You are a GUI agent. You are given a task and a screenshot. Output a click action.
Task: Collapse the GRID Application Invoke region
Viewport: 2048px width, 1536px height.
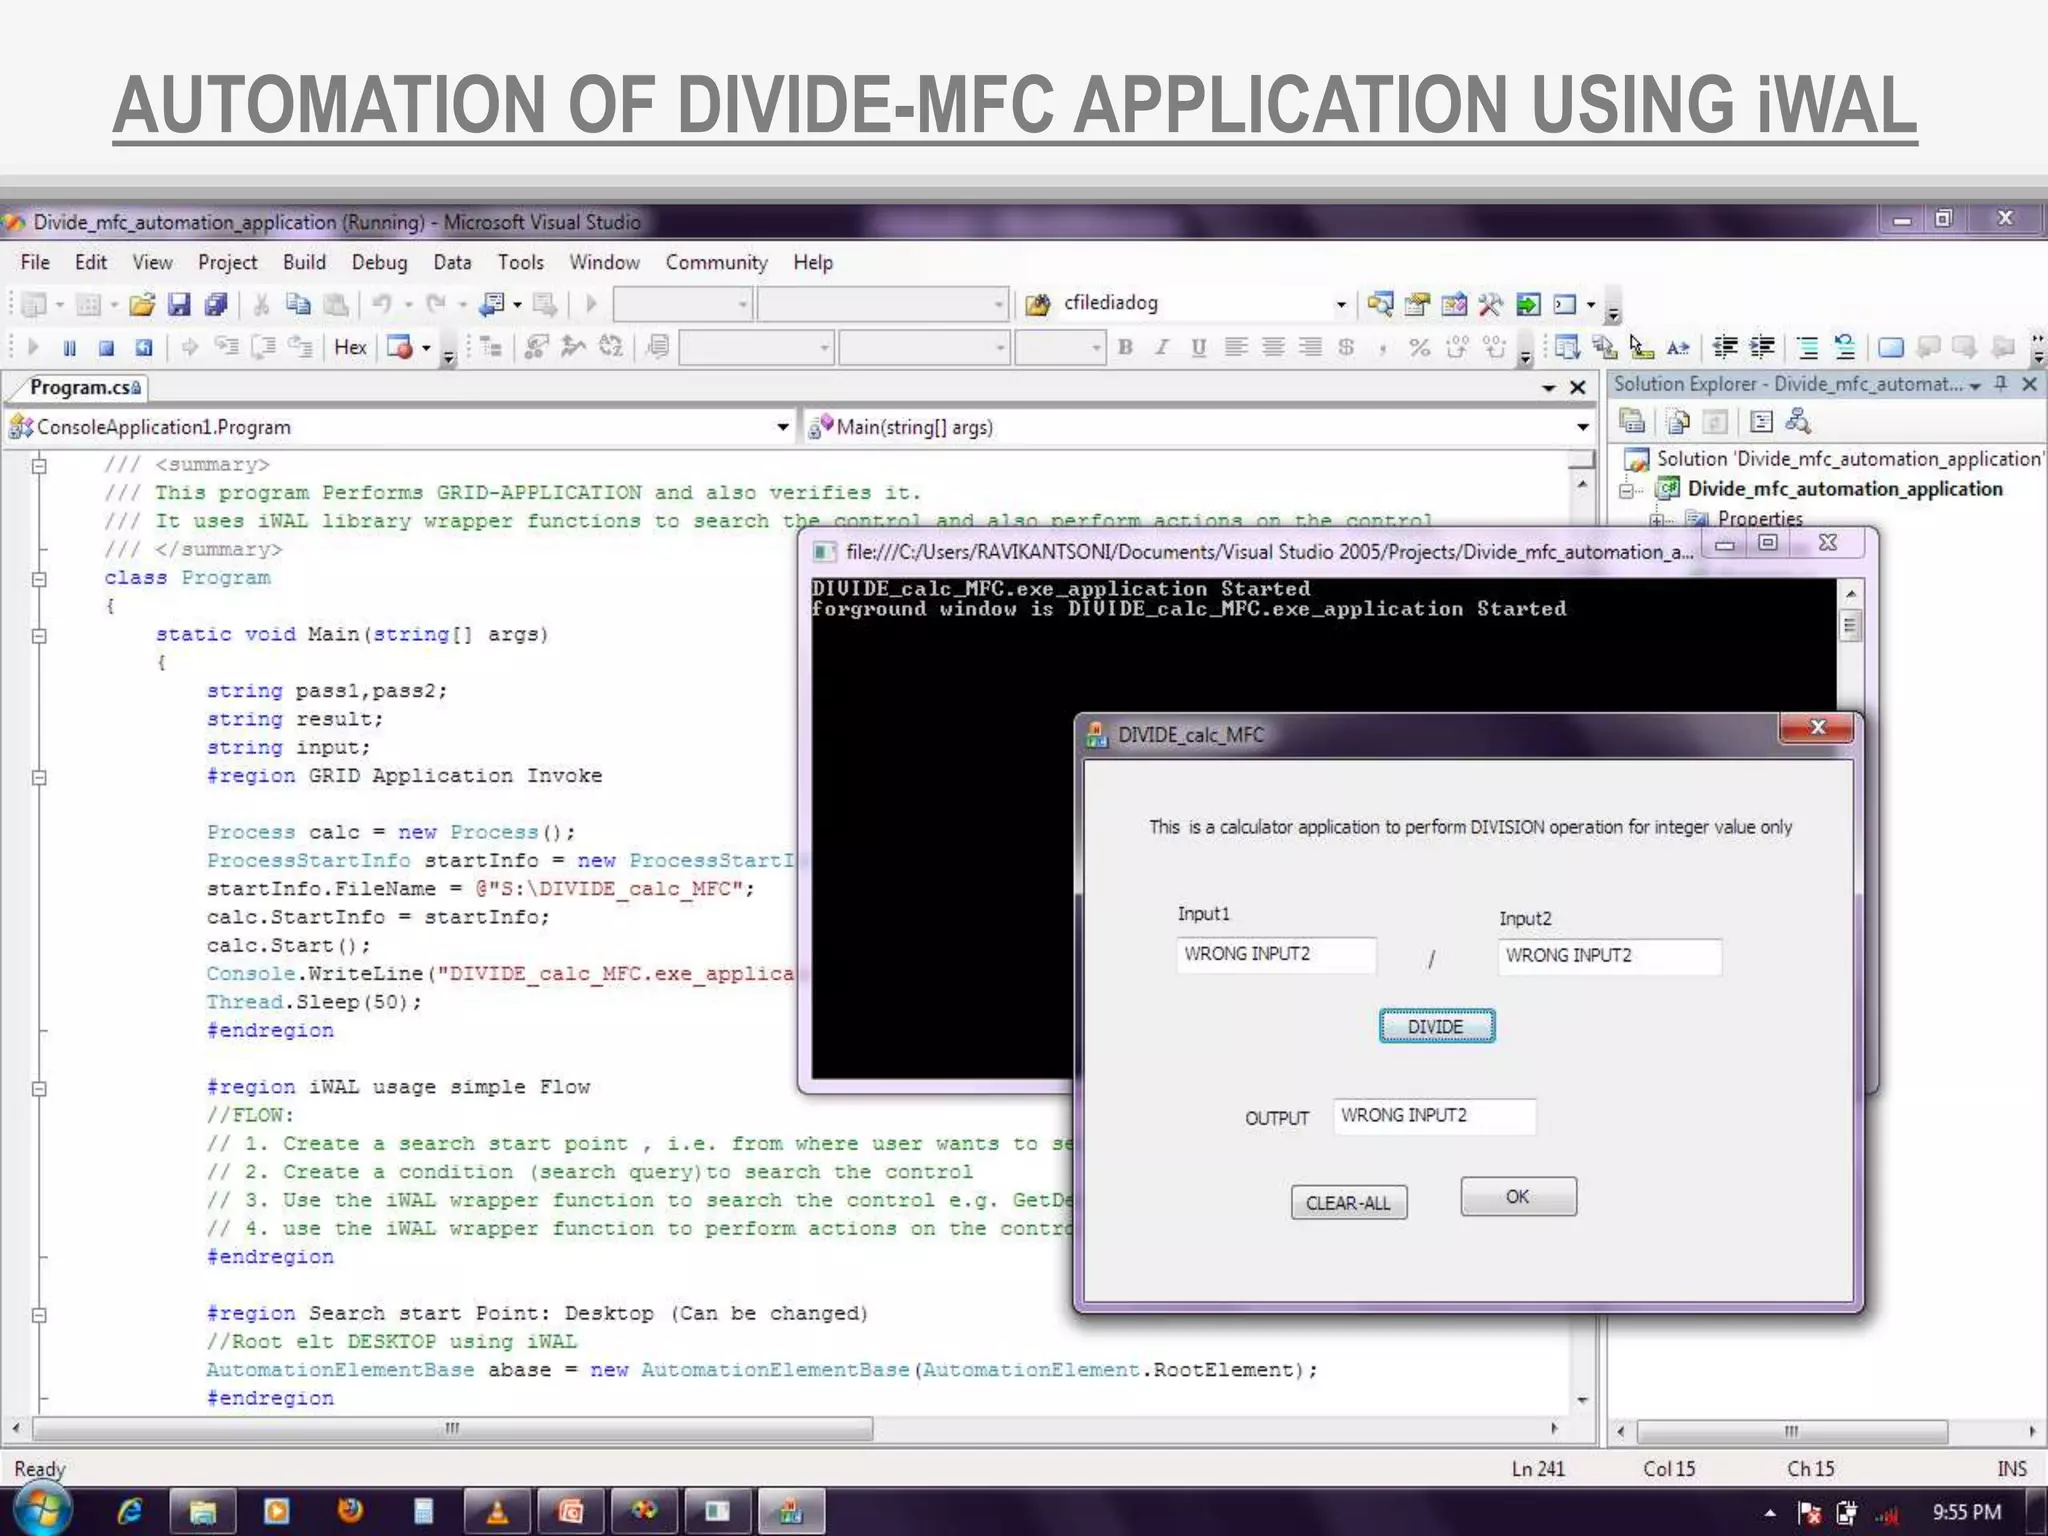click(x=39, y=777)
